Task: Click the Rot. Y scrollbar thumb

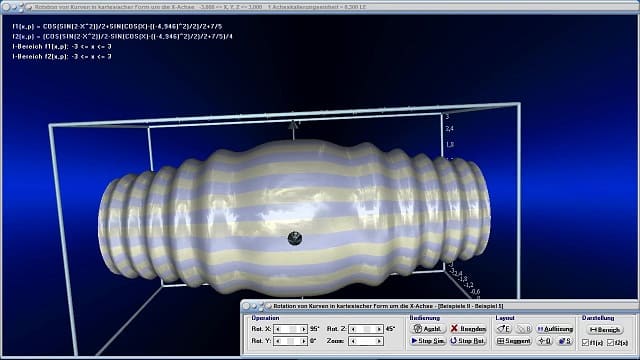Action: click(290, 341)
